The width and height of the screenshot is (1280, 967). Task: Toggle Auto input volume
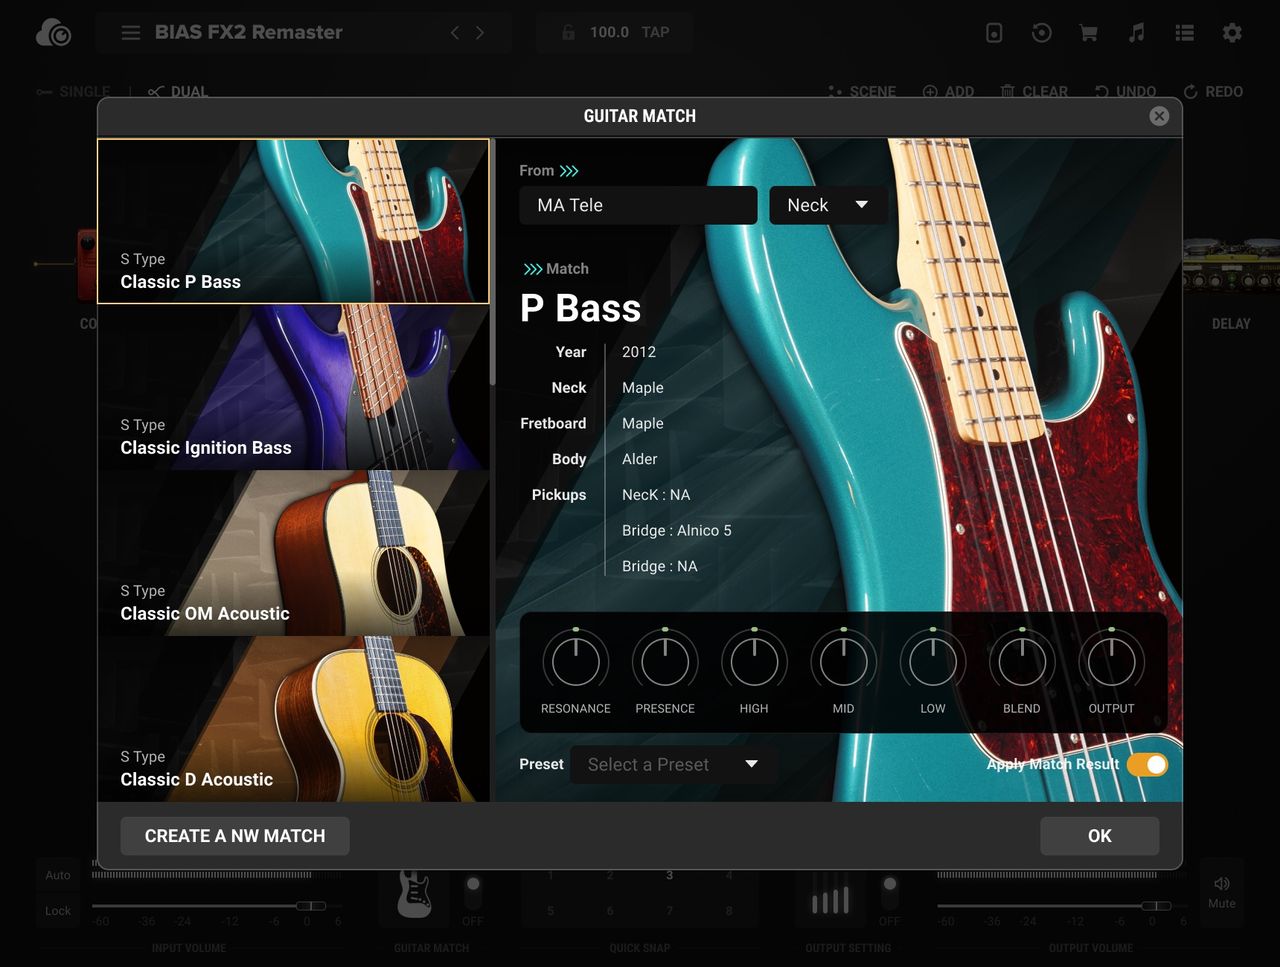tap(58, 875)
